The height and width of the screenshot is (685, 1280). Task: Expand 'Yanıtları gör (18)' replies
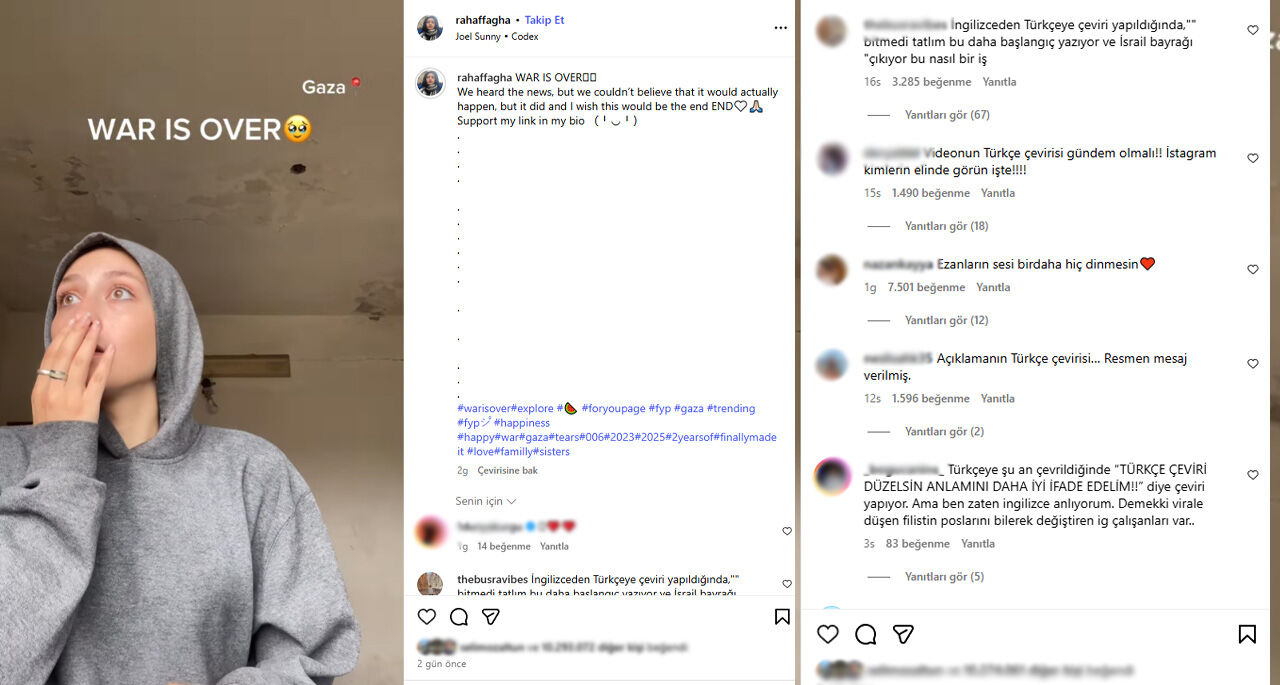(946, 226)
